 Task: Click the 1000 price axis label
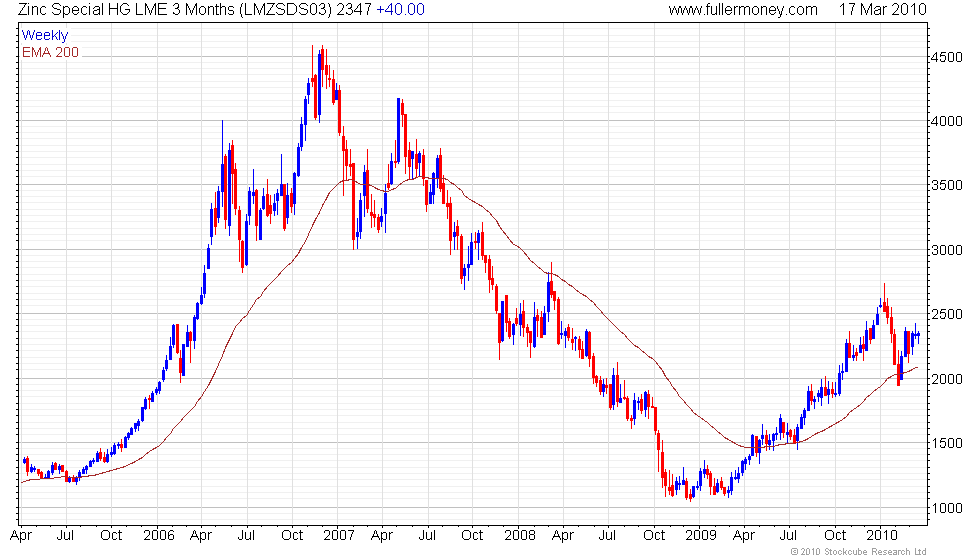(x=946, y=508)
